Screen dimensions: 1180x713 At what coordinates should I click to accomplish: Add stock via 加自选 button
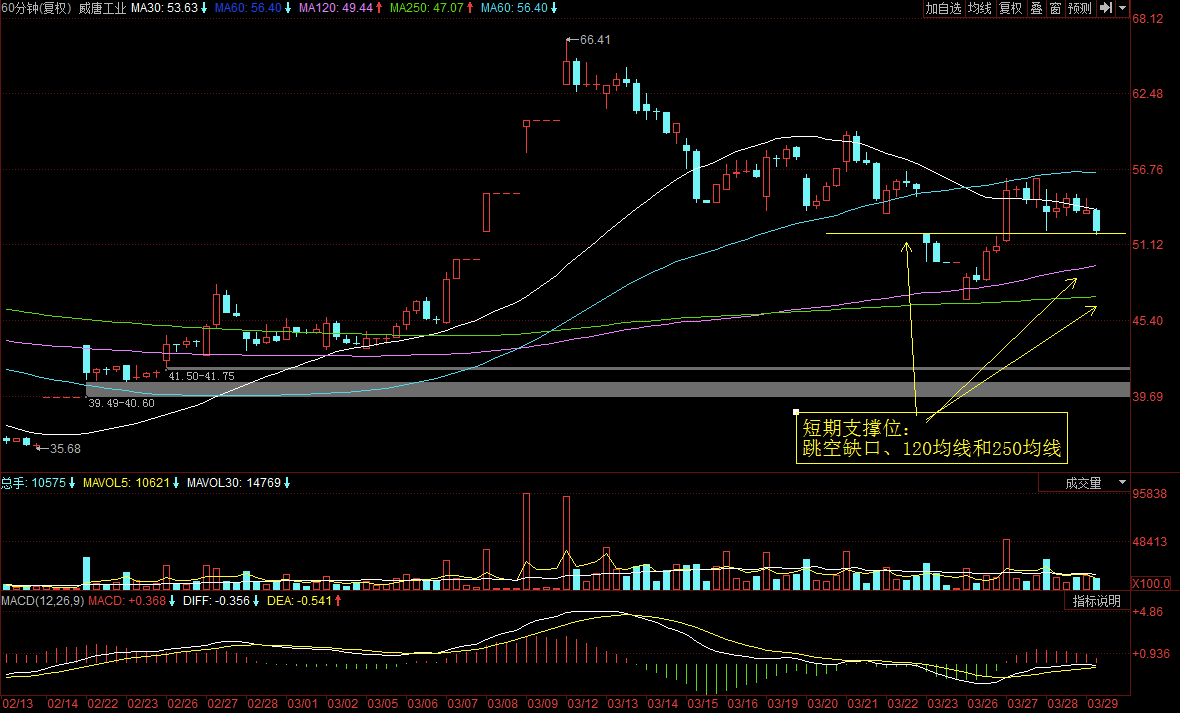coord(942,8)
